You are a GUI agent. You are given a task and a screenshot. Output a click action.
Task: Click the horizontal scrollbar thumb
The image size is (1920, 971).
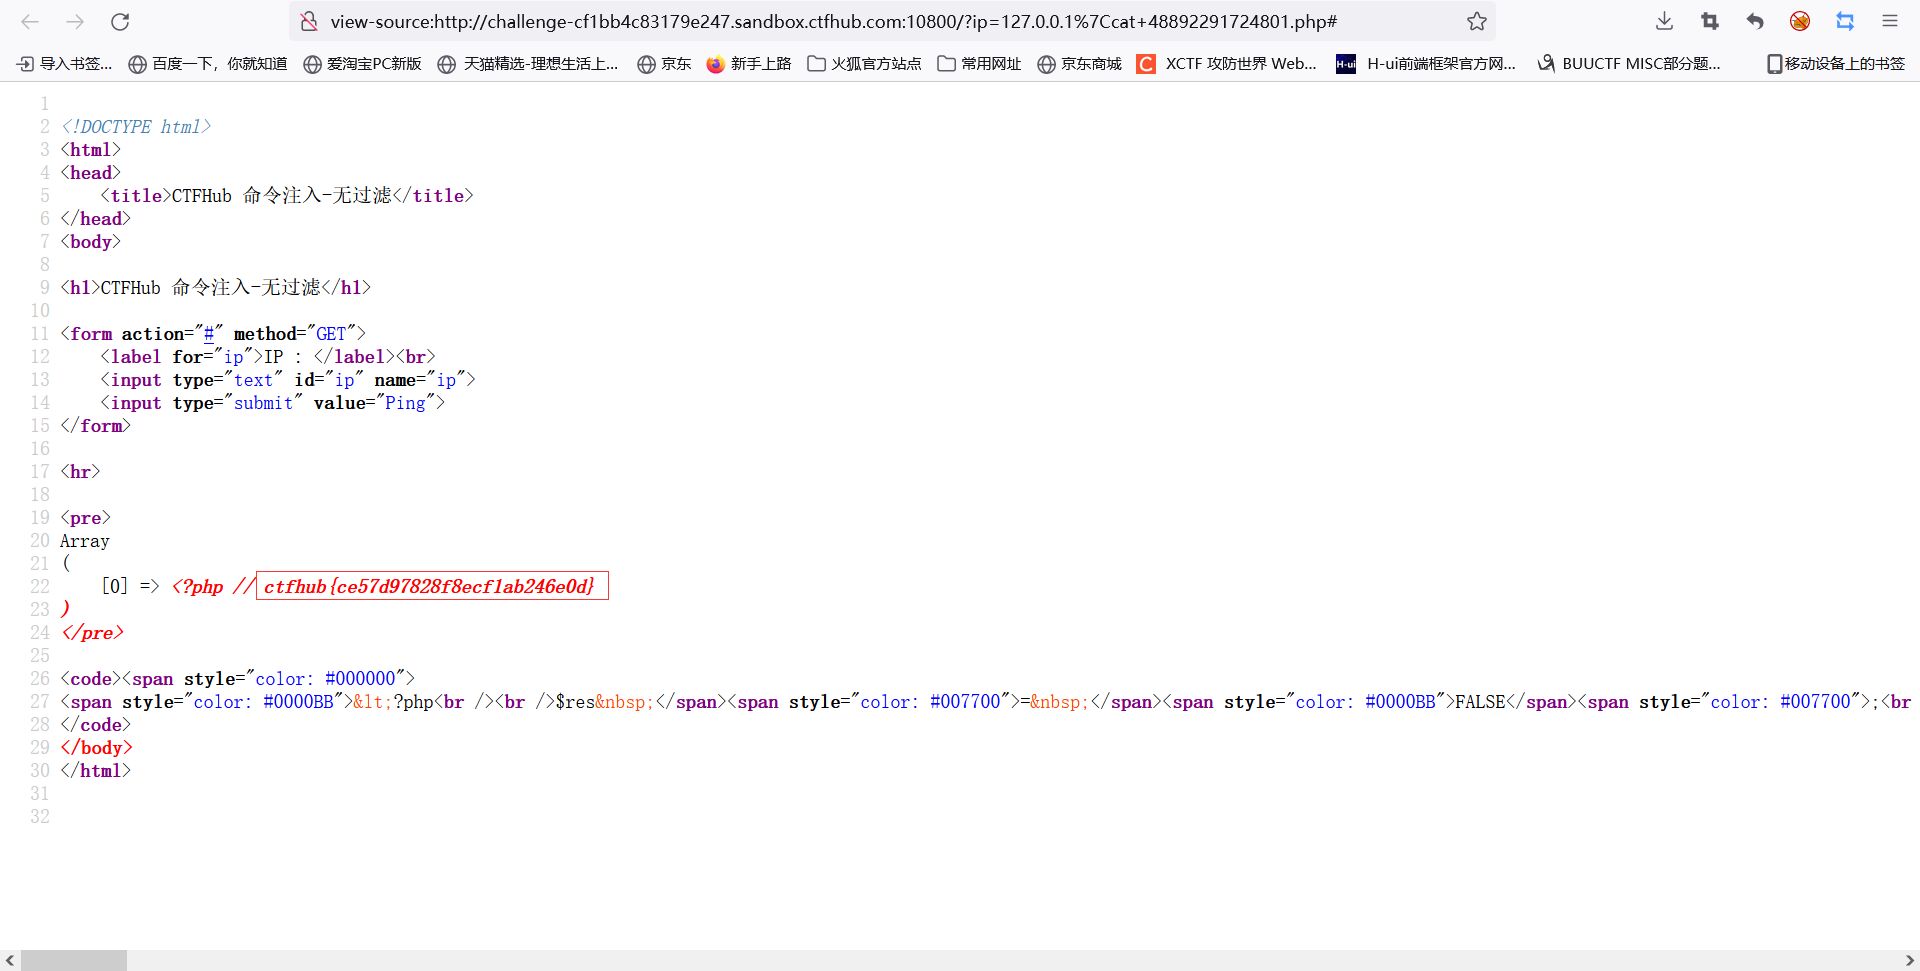tap(74, 960)
